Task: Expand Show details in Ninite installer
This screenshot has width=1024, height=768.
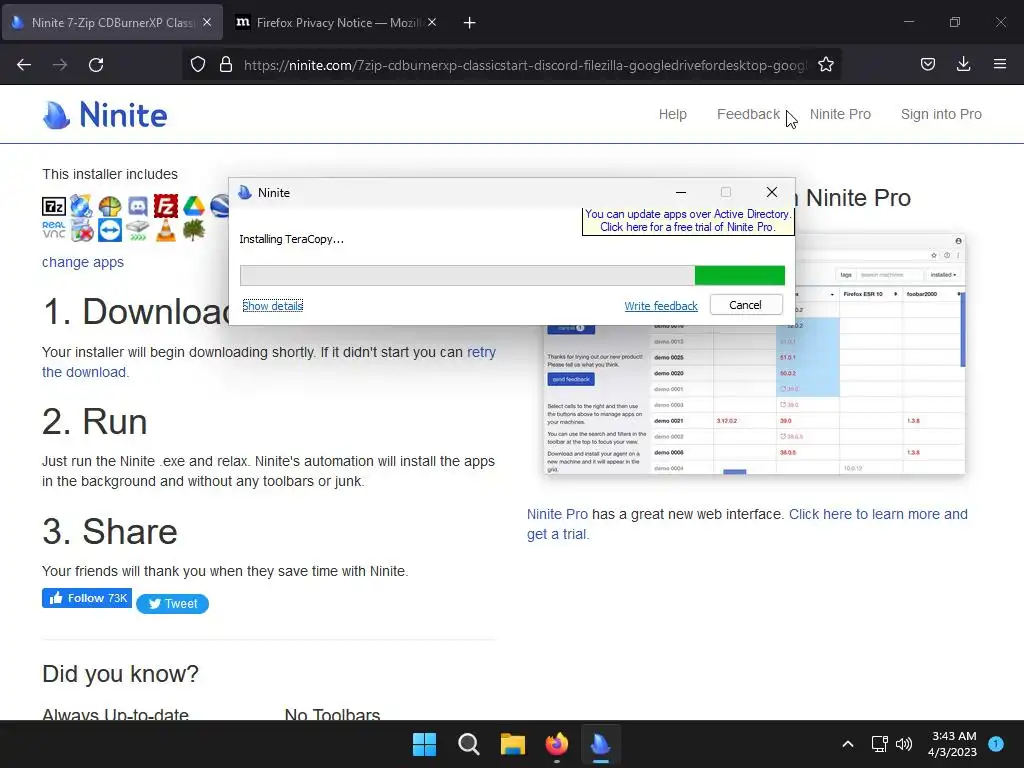Action: coord(272,306)
